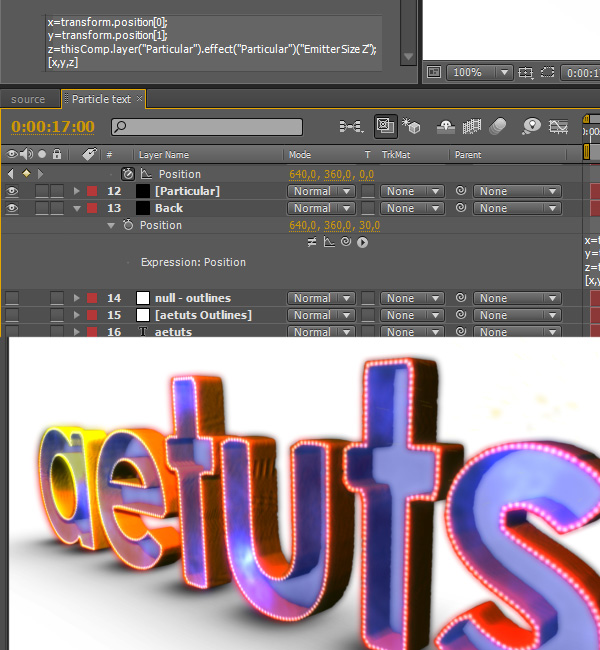Expand the aetuts Outlines layer

76,315
